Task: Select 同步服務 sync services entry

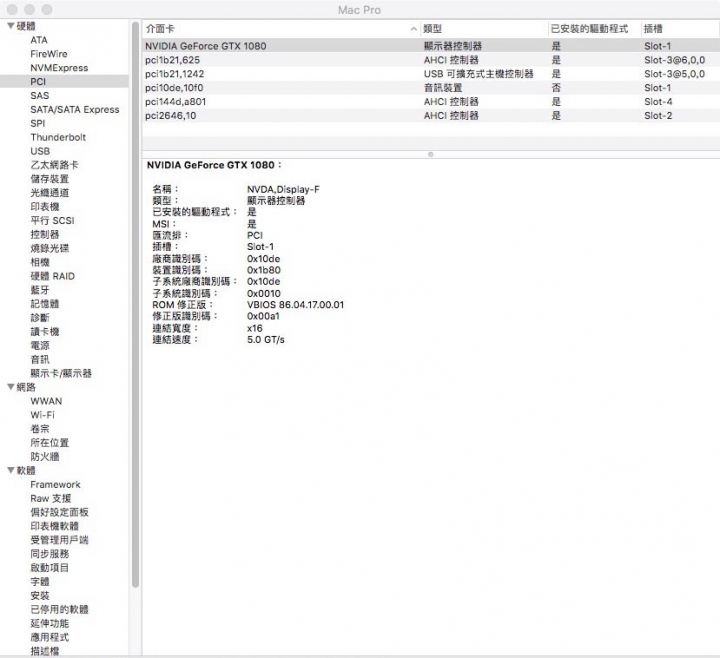Action: click(50, 554)
